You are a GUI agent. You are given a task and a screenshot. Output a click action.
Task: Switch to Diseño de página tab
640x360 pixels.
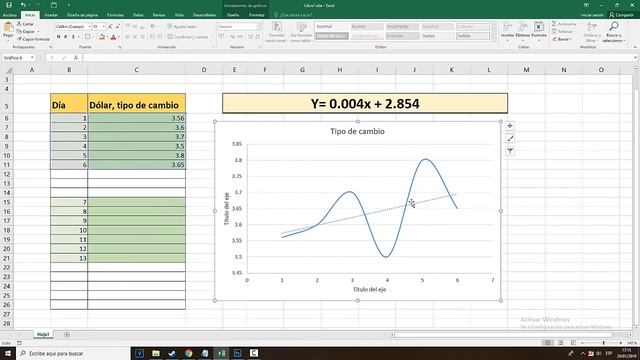(x=82, y=15)
